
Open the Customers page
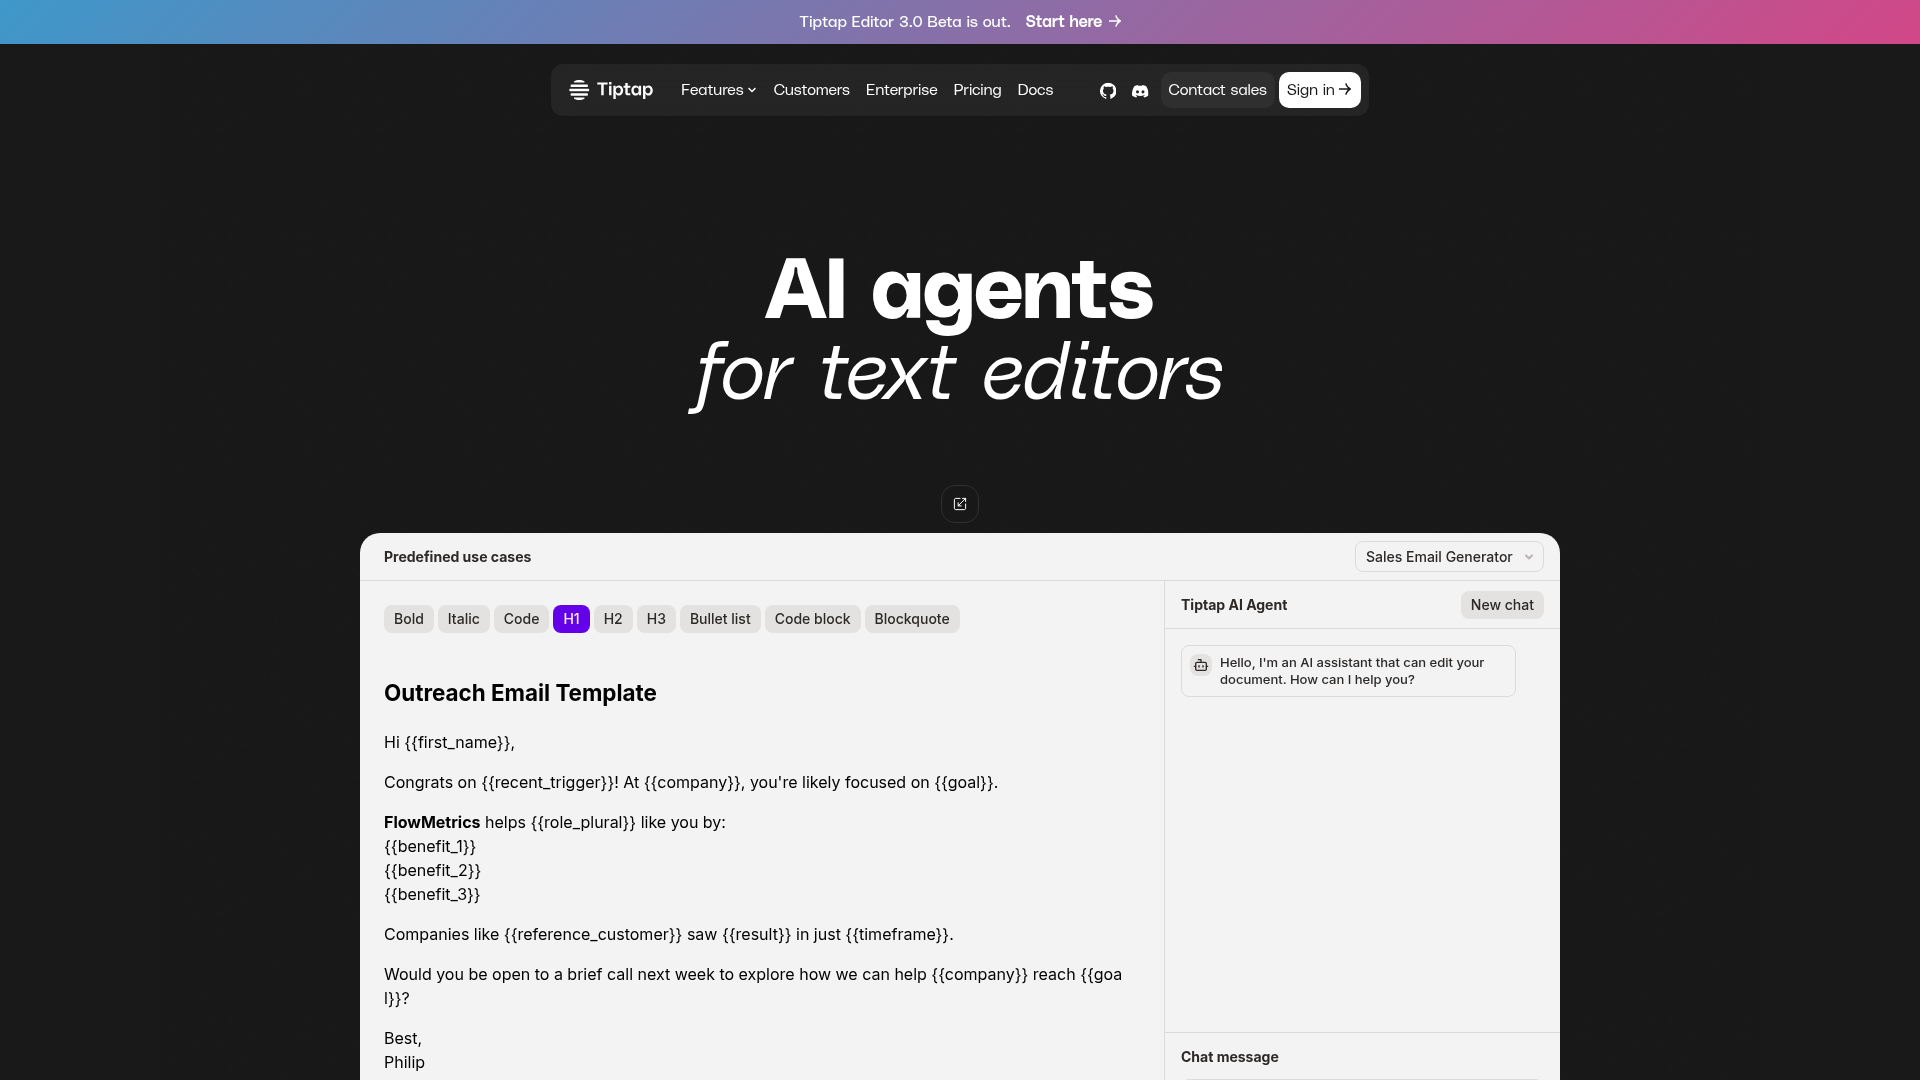[x=811, y=90]
